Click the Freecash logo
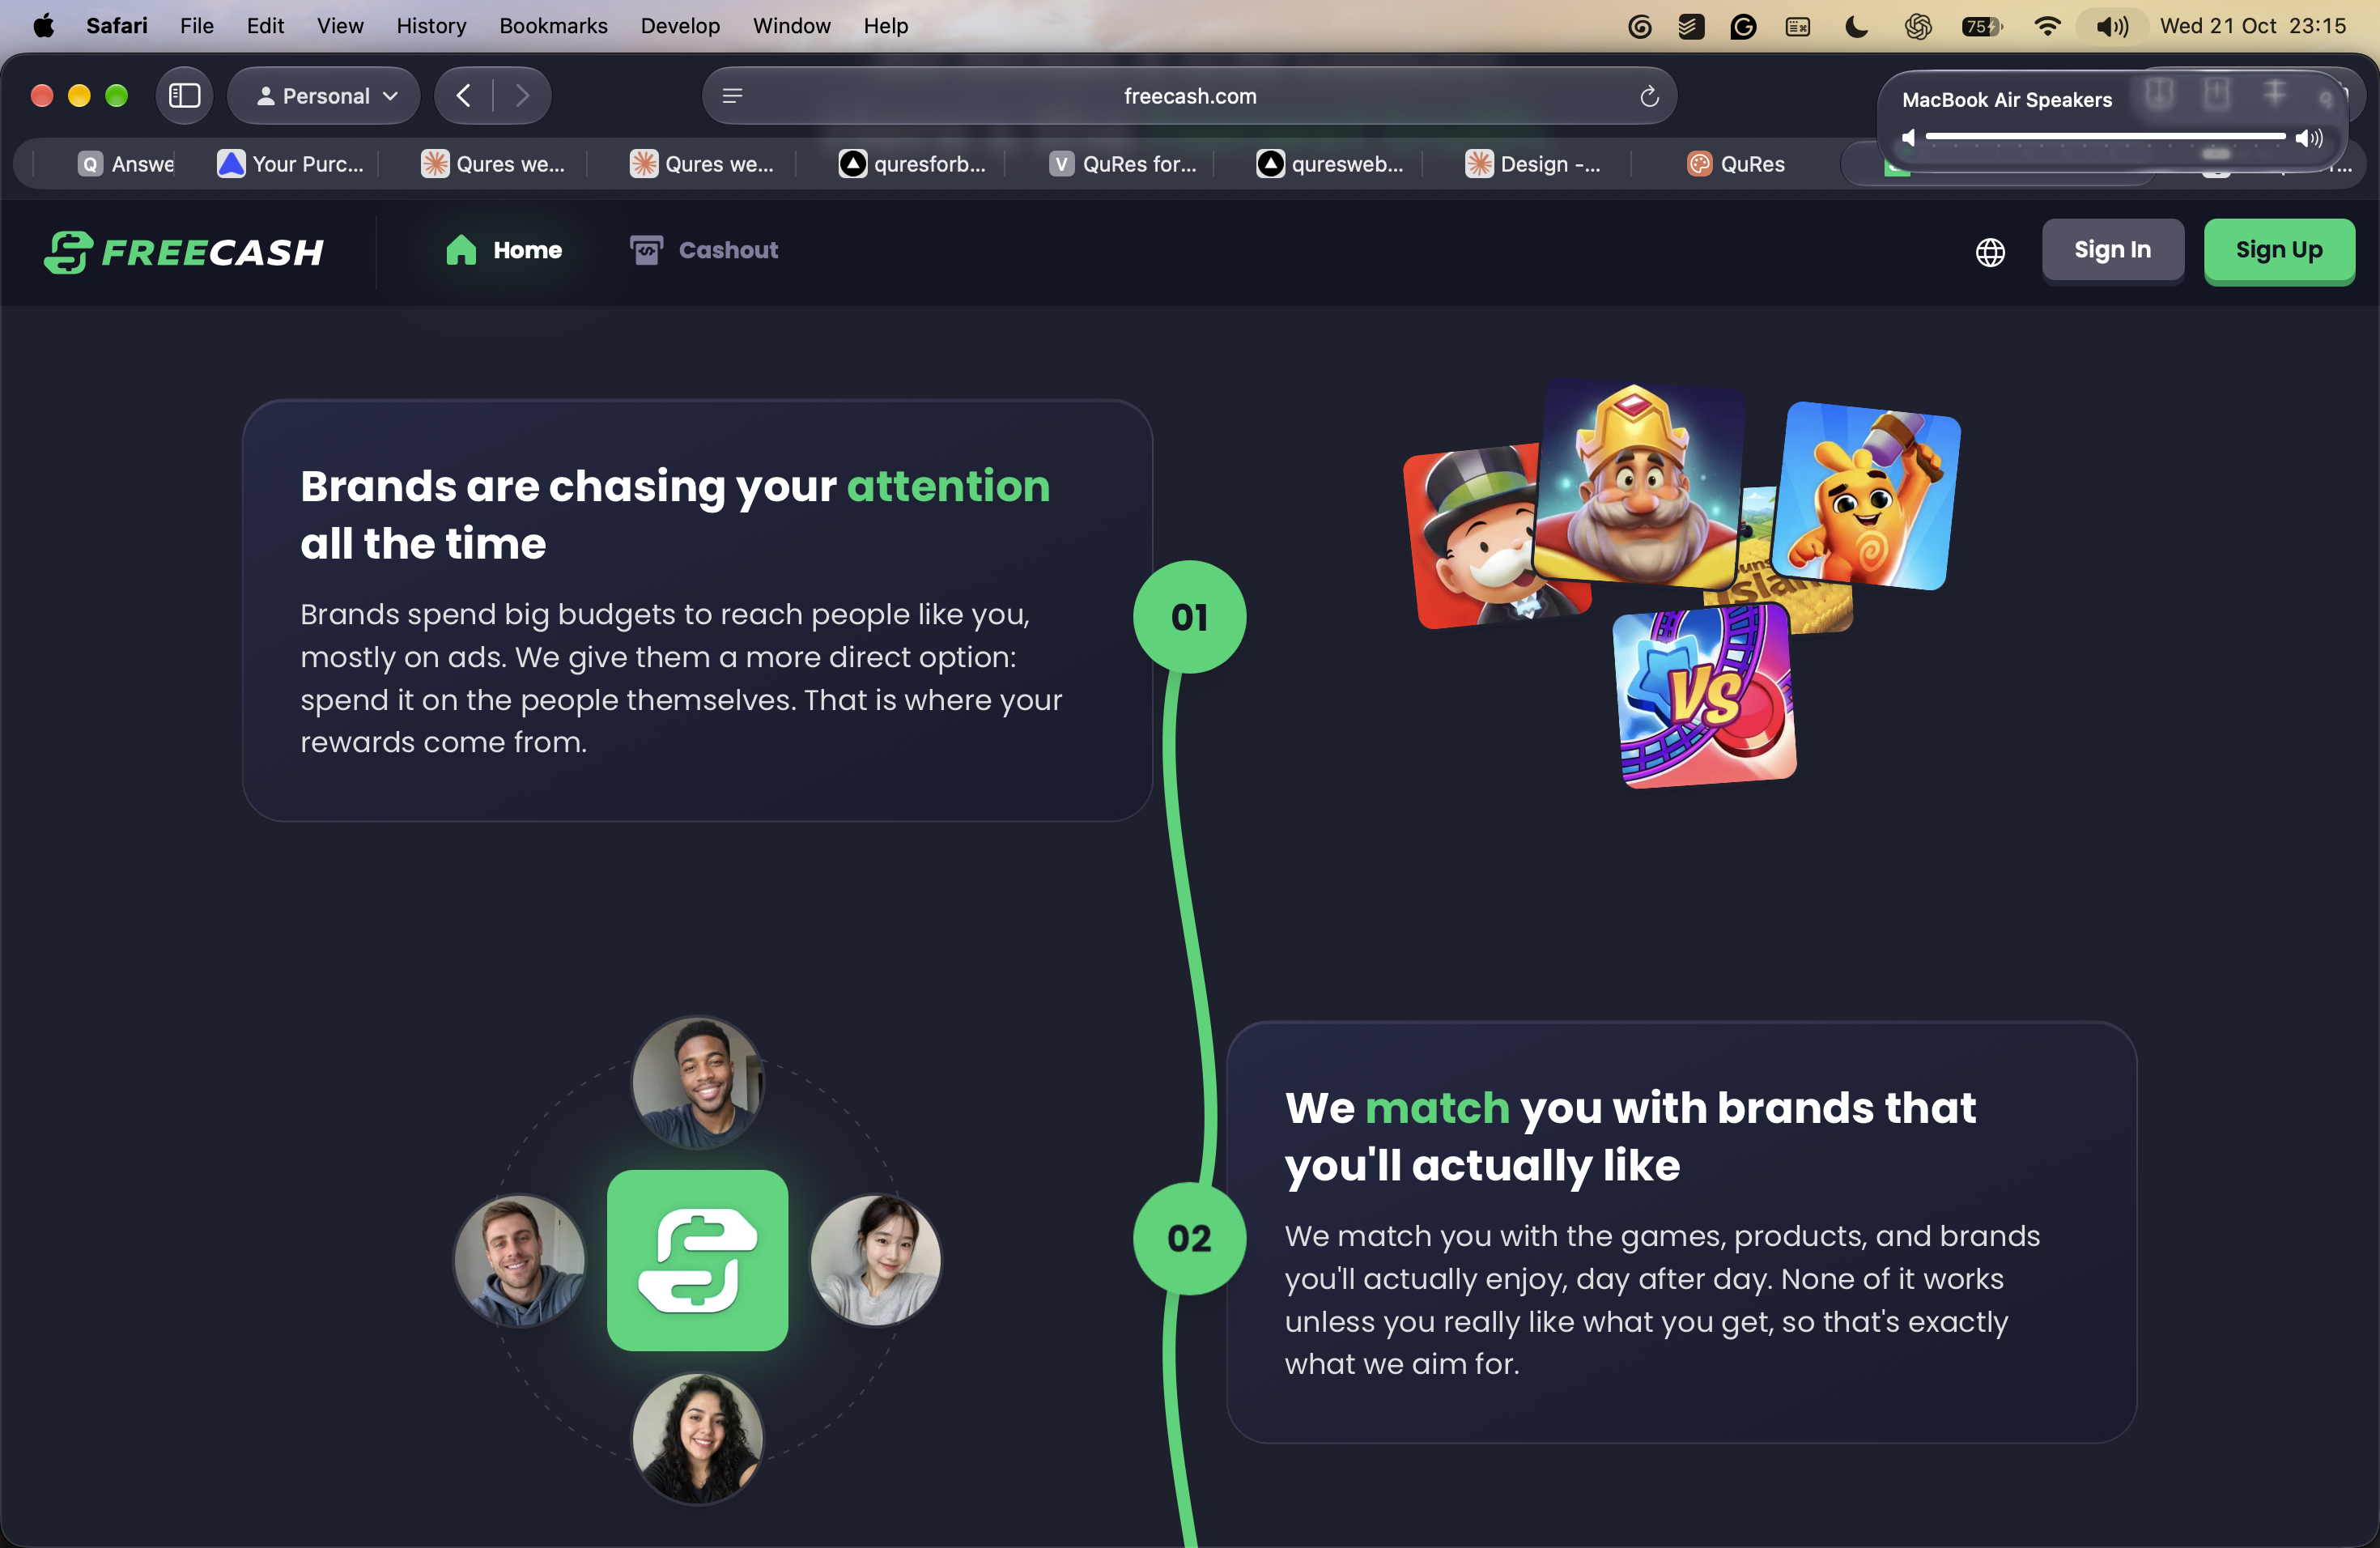The height and width of the screenshot is (1548, 2380). point(184,252)
